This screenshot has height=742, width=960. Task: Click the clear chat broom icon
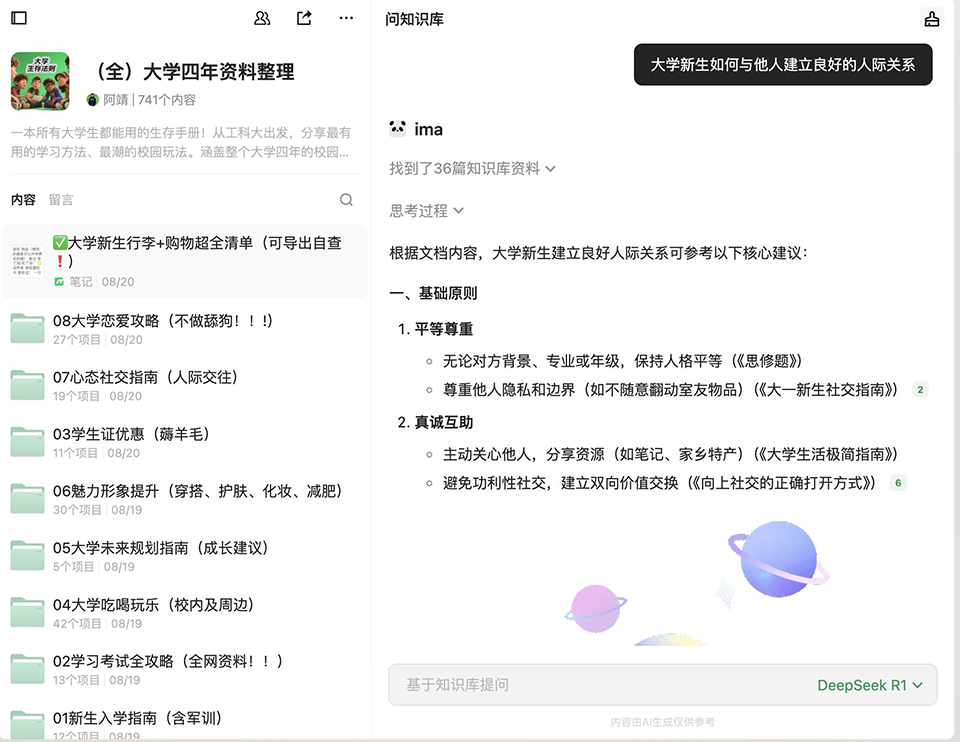(931, 19)
